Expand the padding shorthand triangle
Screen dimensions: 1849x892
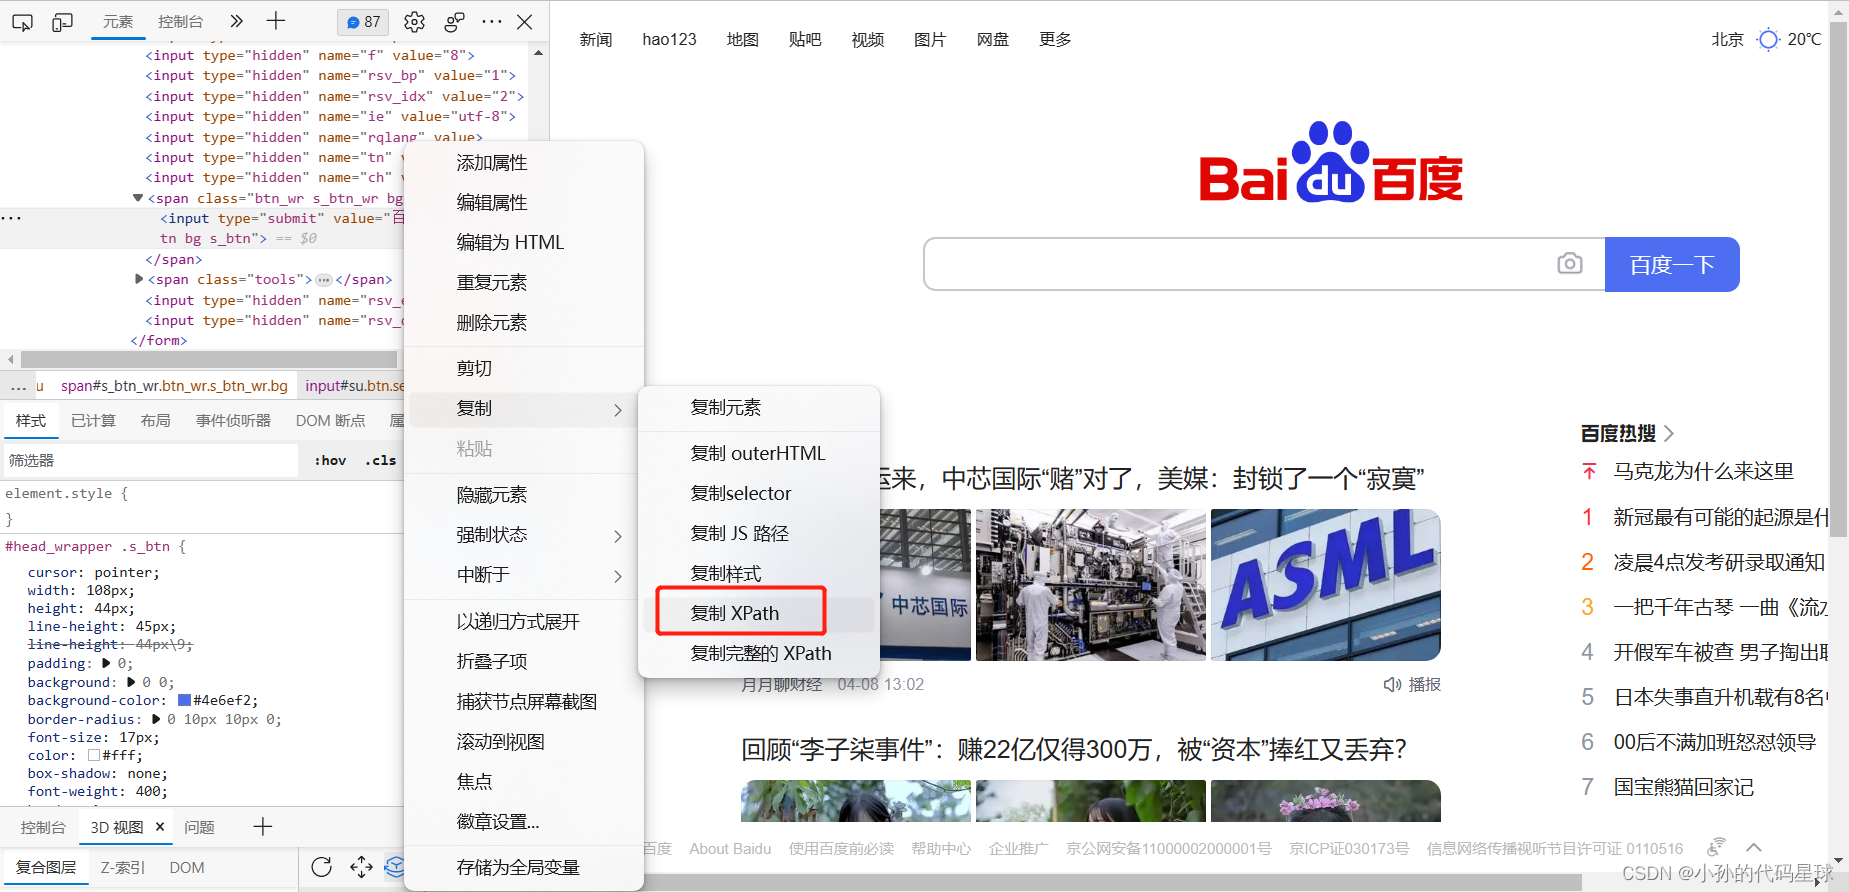(107, 663)
